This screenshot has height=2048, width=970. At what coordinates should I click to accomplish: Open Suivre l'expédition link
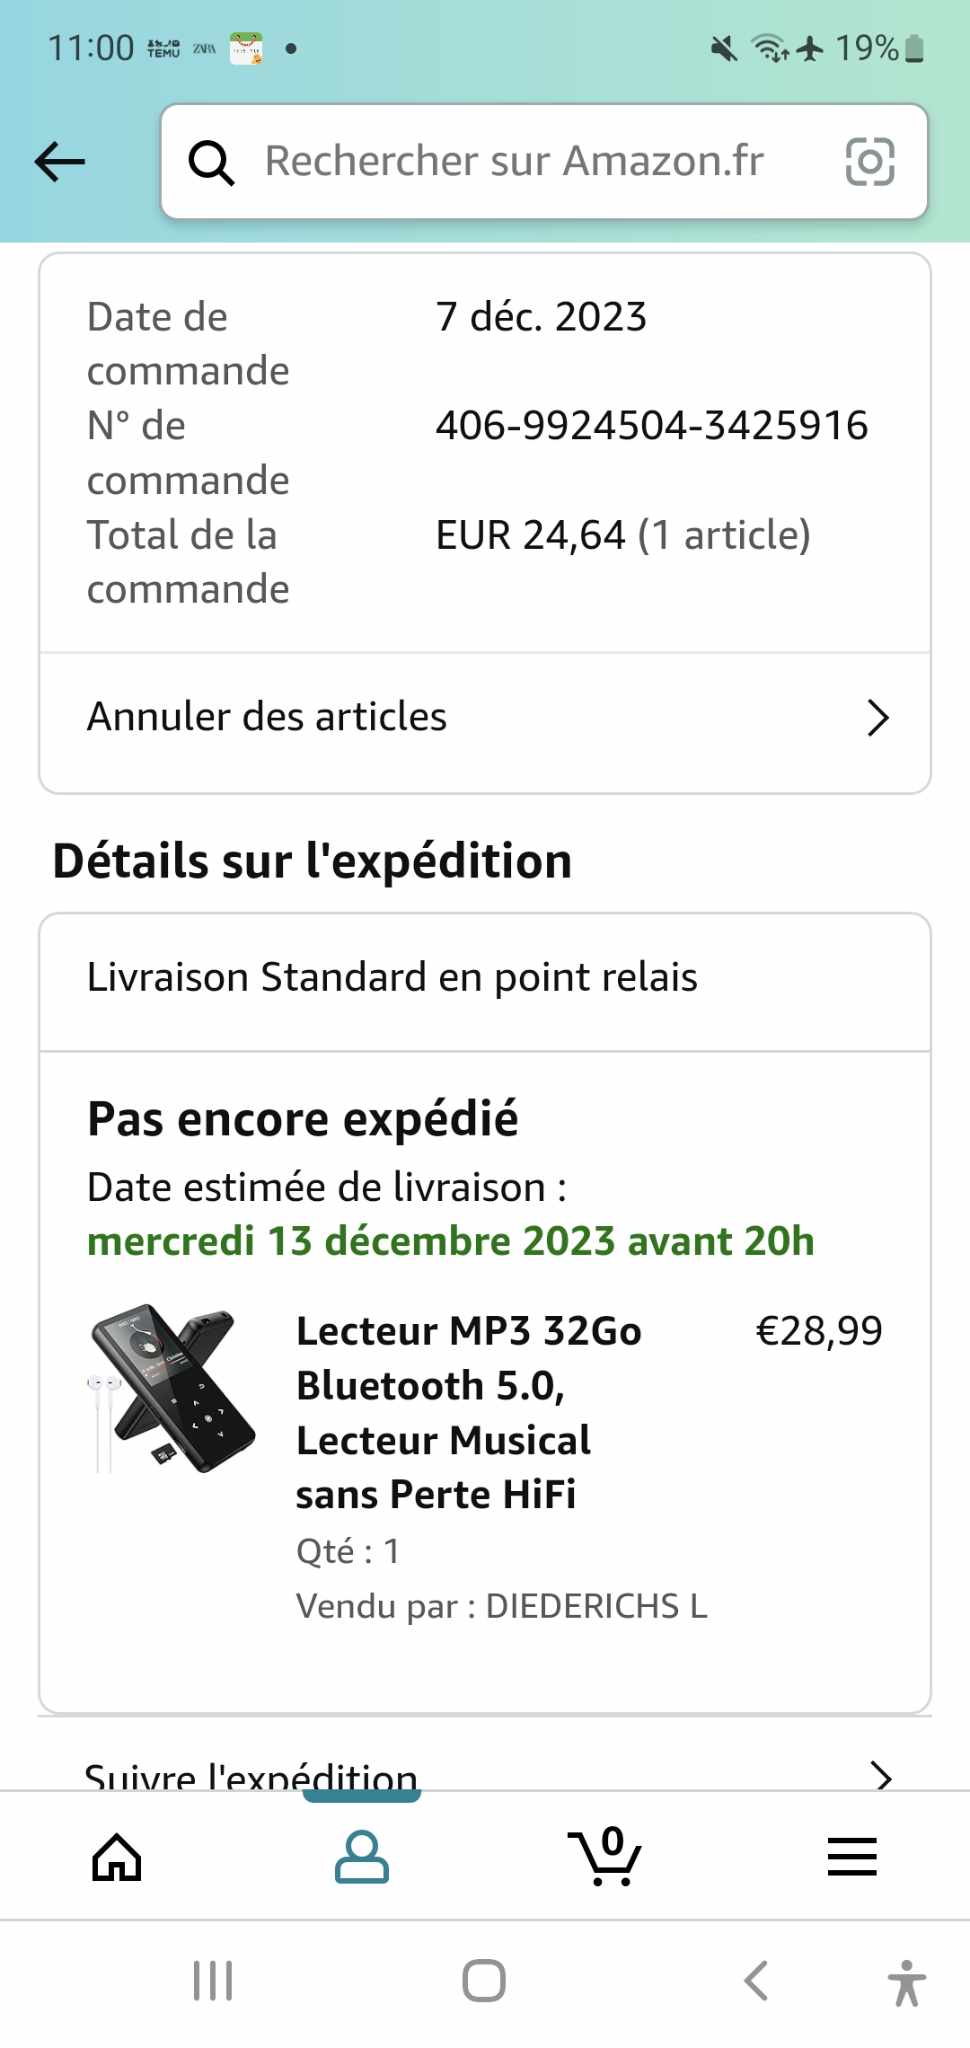pos(251,1776)
